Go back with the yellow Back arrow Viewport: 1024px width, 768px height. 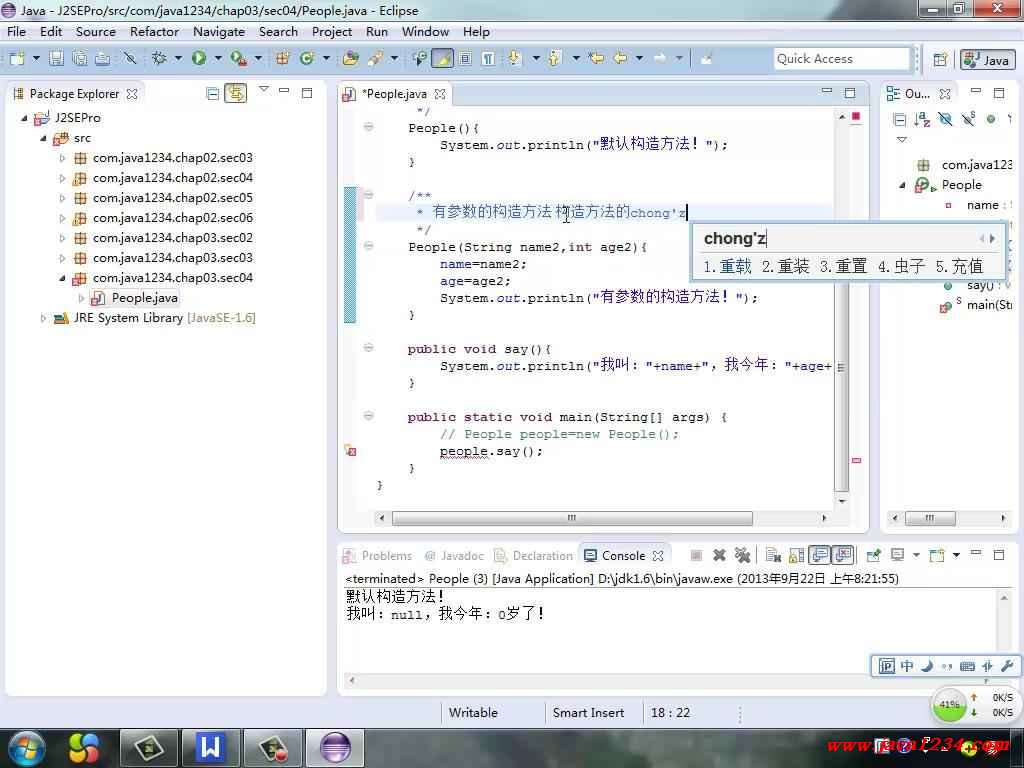coord(620,59)
